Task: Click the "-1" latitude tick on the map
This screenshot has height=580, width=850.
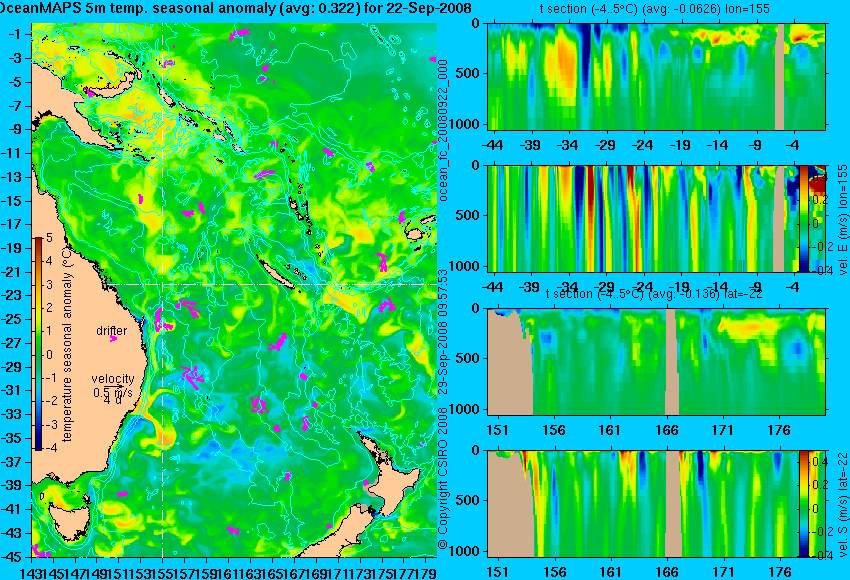Action: [x=15, y=34]
